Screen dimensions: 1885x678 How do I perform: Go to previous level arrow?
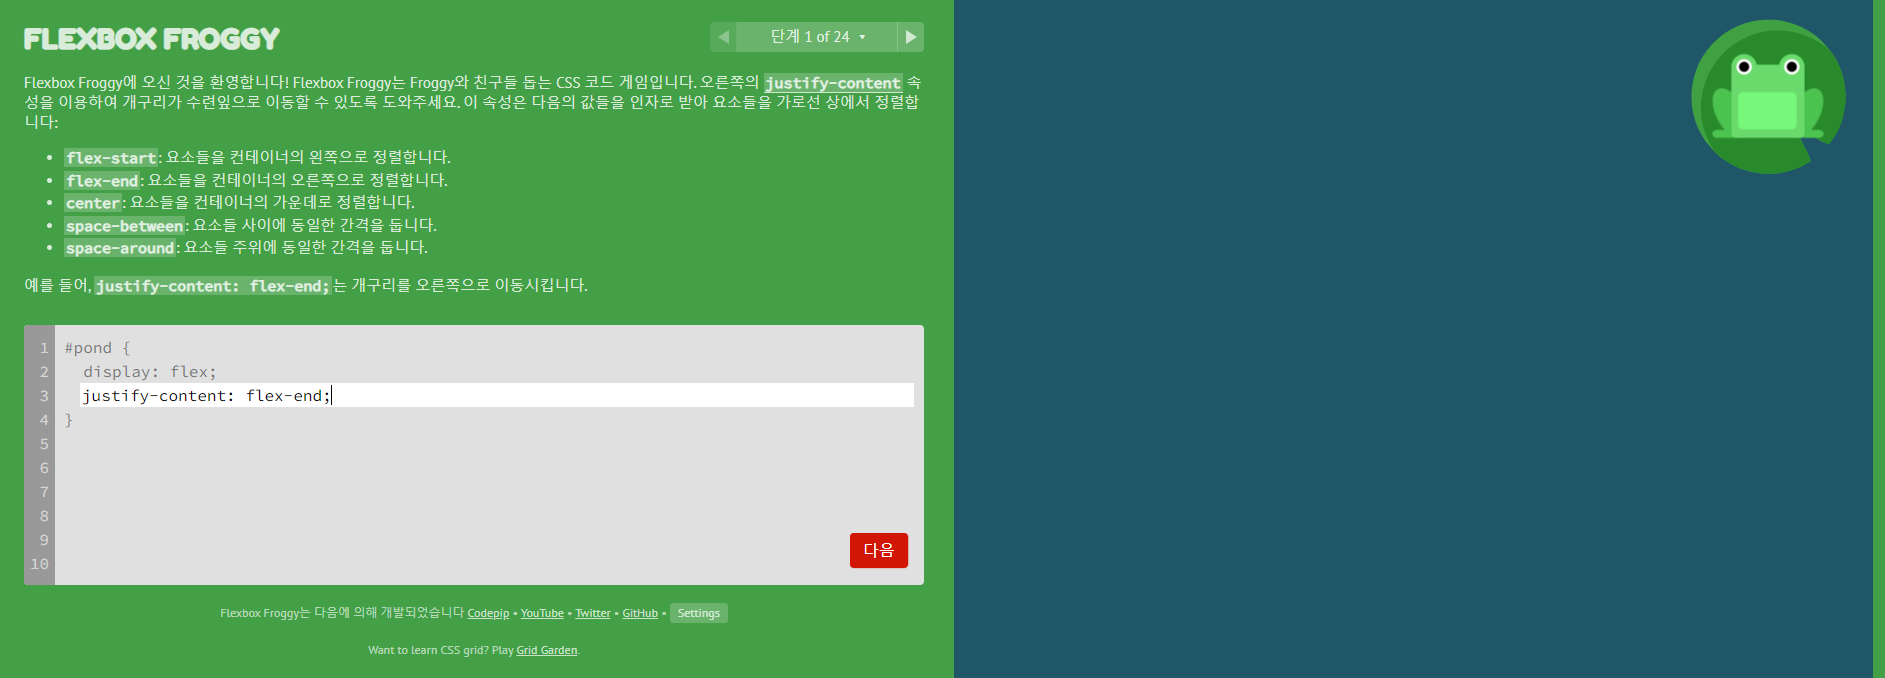[x=723, y=37]
